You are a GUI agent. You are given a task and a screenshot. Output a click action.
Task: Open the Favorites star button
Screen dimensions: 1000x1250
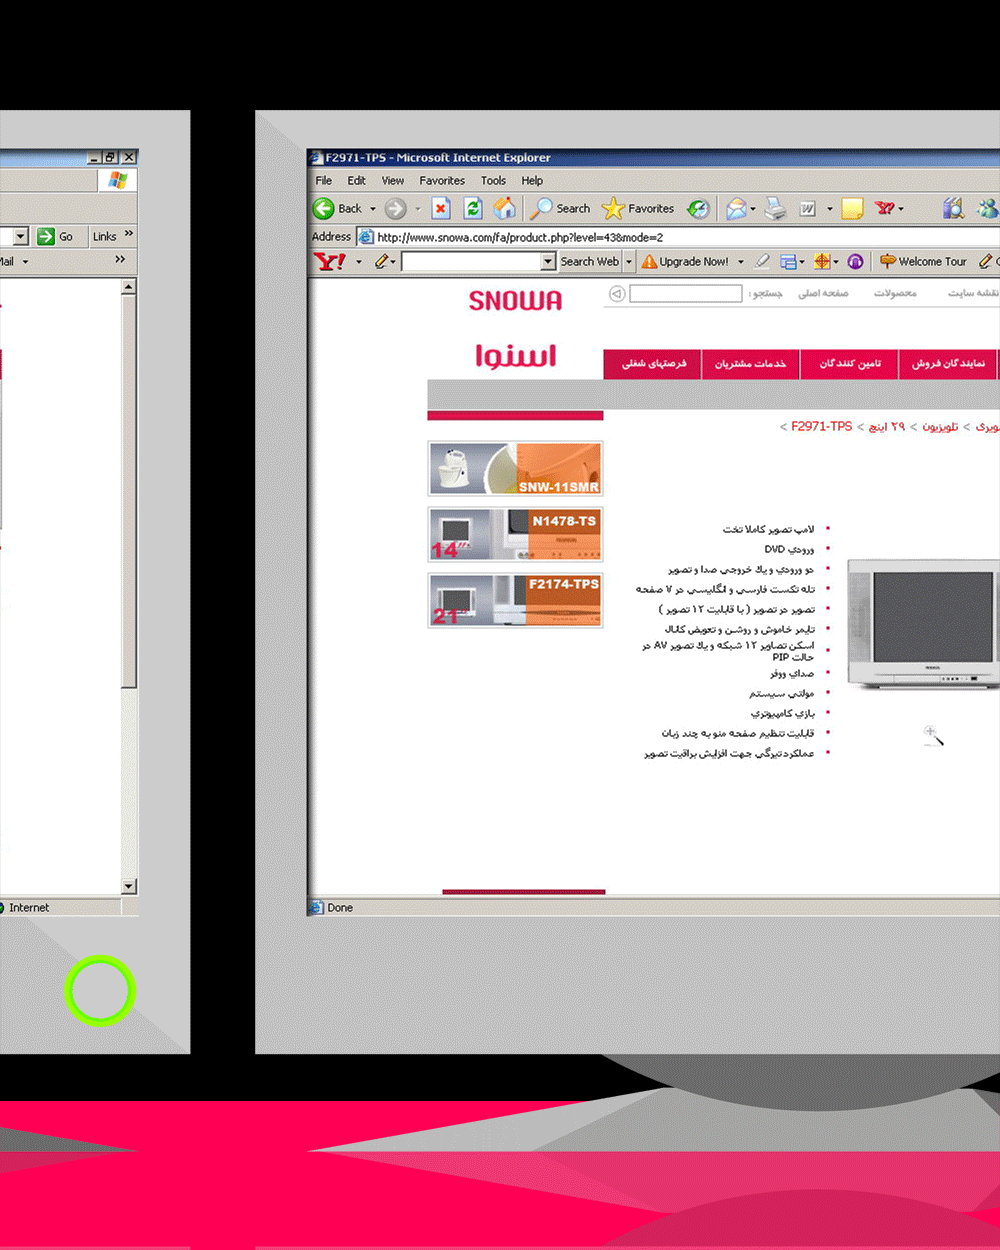pos(638,208)
